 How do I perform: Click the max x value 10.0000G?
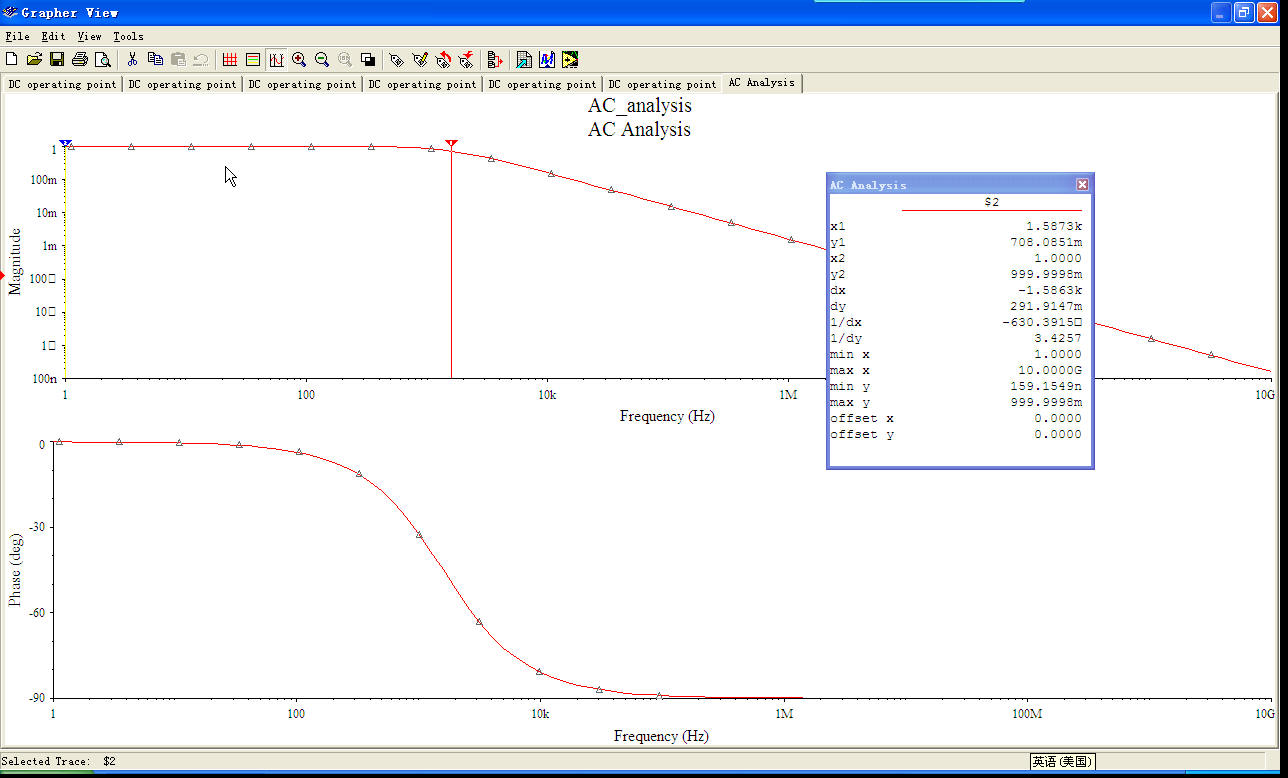pos(1049,371)
